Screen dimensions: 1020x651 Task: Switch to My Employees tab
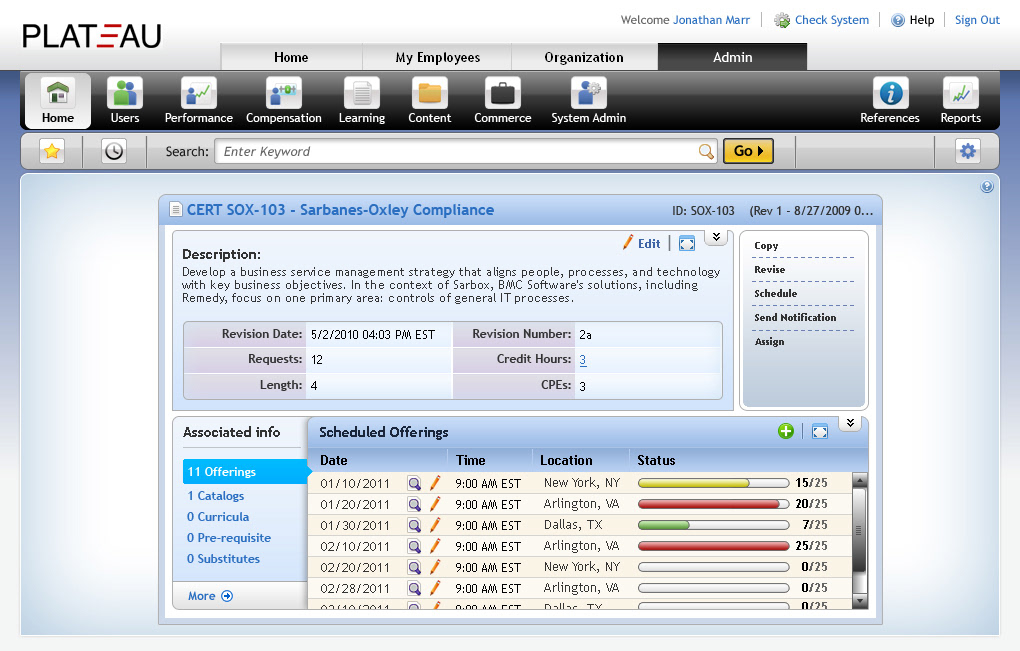437,57
